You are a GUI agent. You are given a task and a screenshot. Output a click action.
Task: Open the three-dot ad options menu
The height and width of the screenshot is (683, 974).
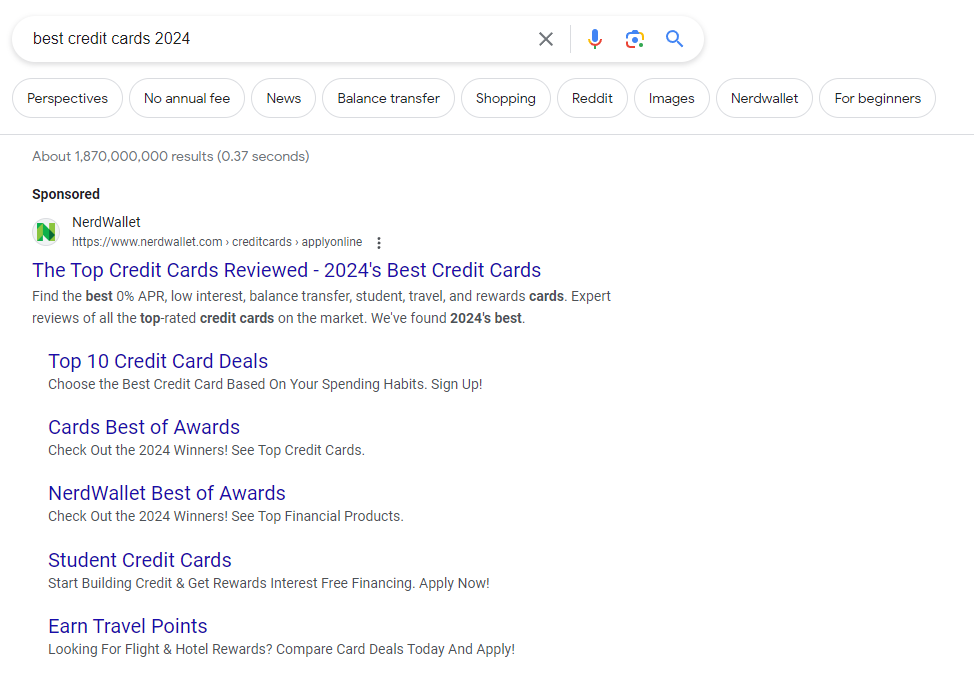(379, 243)
